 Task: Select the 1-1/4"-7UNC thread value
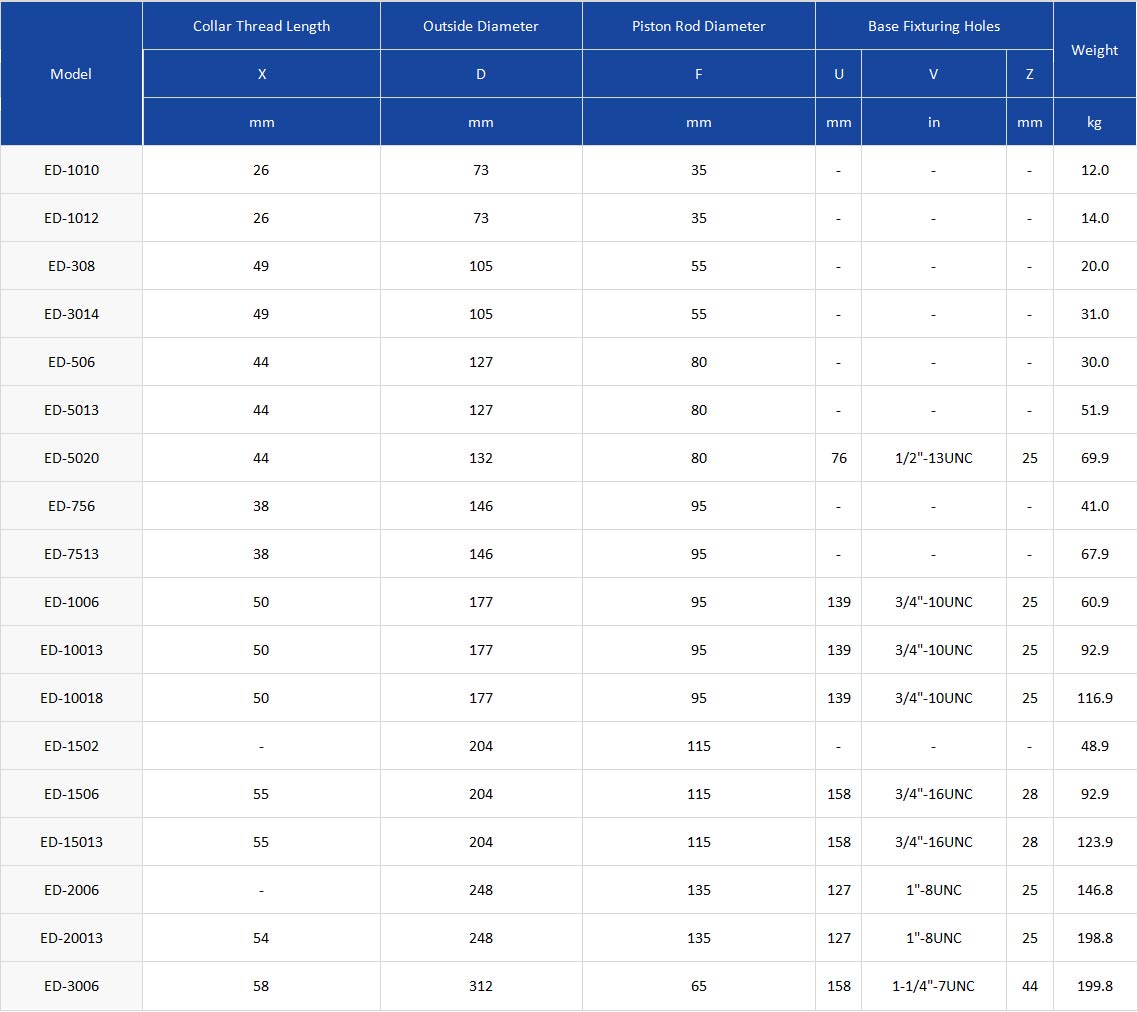(x=933, y=985)
